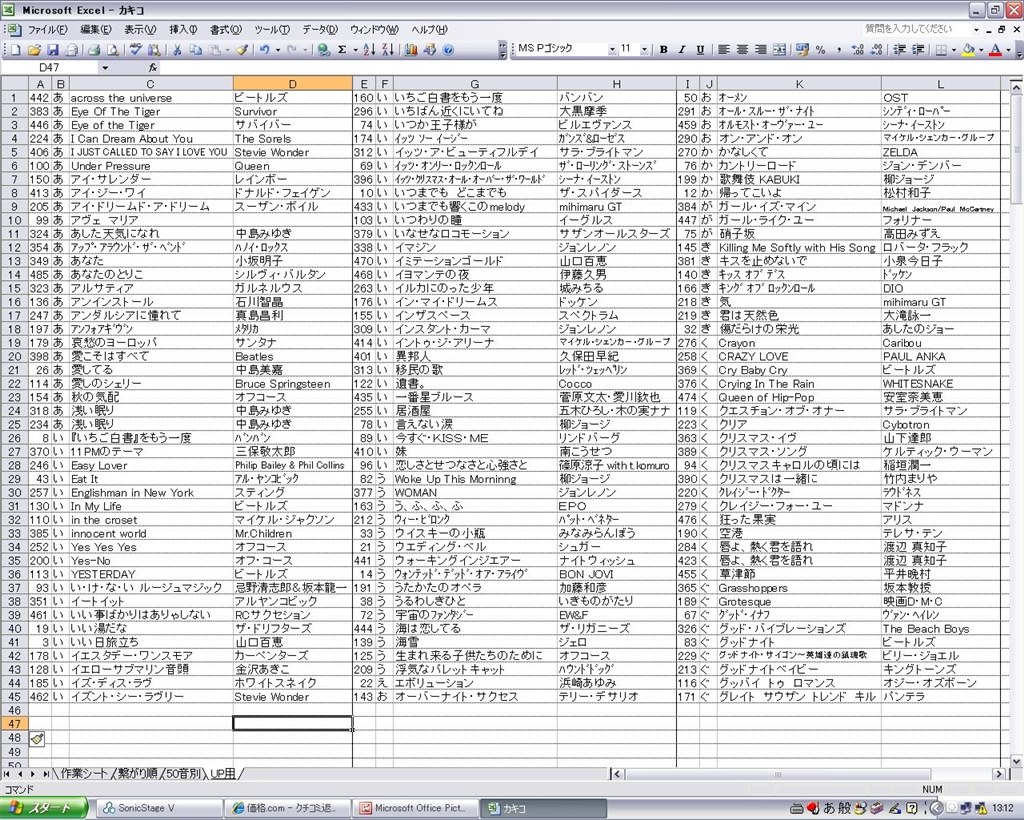This screenshot has width=1024, height=820.
Task: Click the AutoSum sigma icon
Action: click(342, 49)
